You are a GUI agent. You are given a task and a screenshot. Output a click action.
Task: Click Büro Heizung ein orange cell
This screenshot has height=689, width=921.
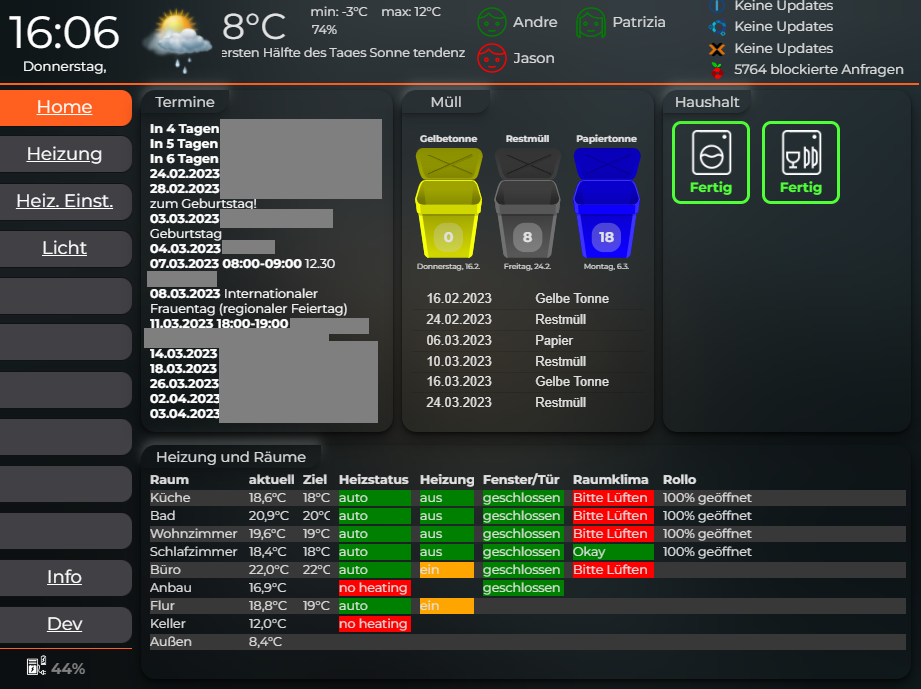[446, 570]
